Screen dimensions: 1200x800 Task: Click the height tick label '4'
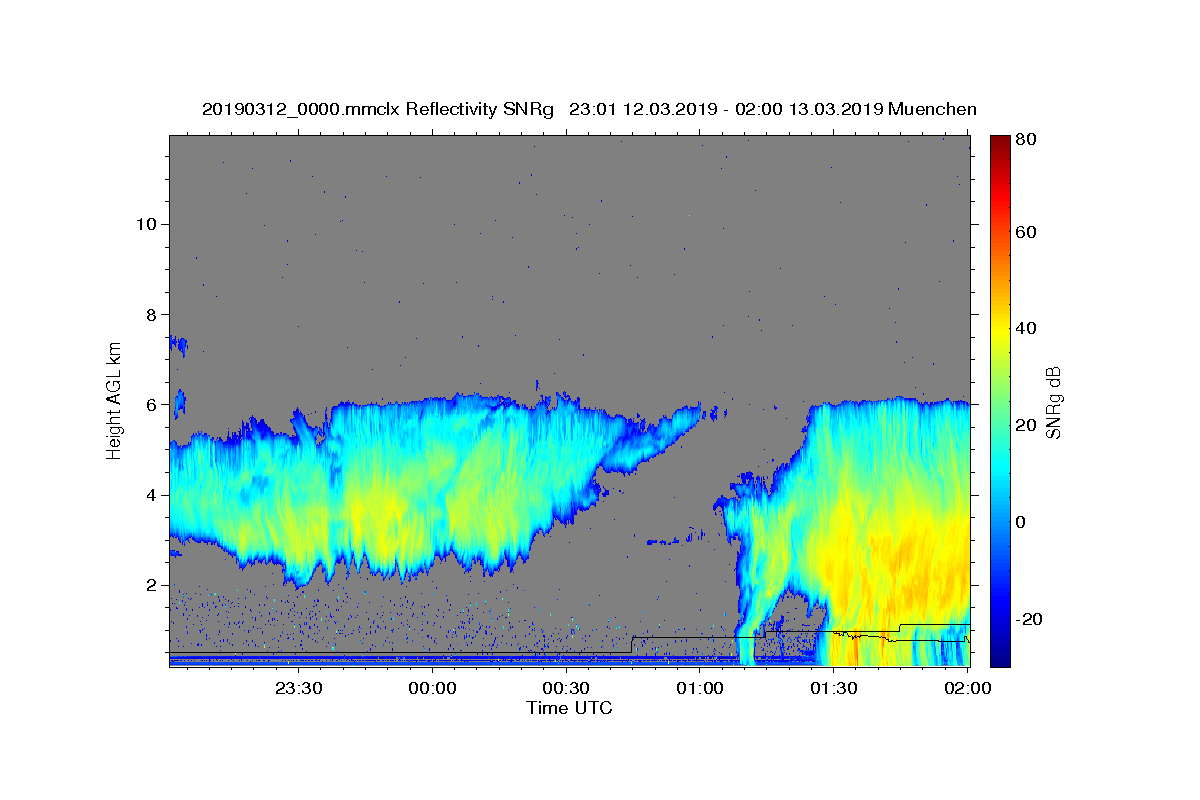coord(151,495)
